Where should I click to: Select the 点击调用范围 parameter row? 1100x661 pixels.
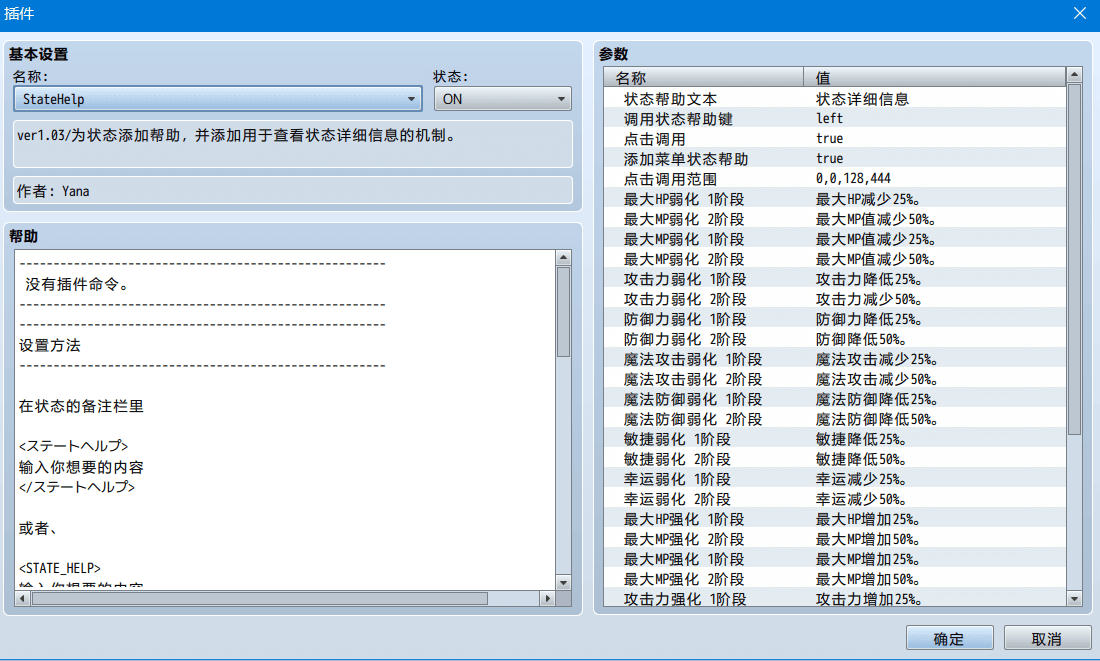coord(834,179)
